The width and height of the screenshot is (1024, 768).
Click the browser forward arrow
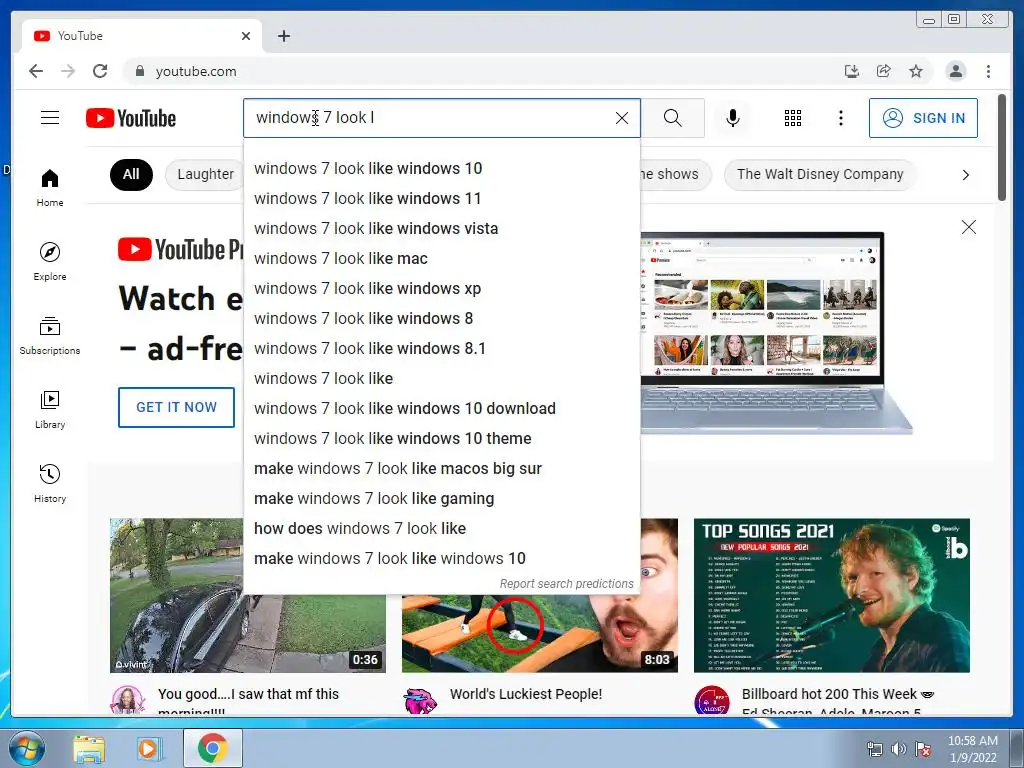[68, 71]
